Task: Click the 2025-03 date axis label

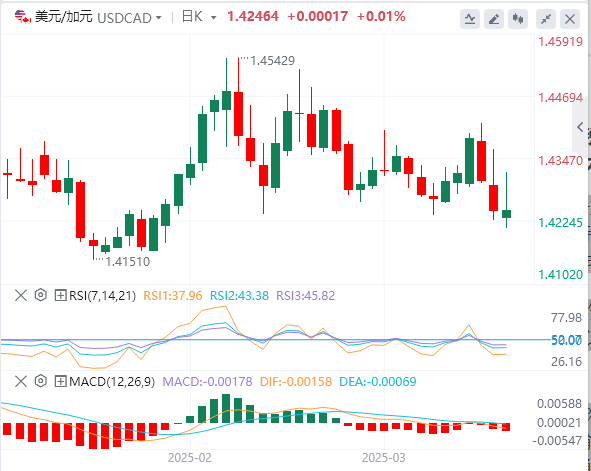Action: (x=384, y=458)
